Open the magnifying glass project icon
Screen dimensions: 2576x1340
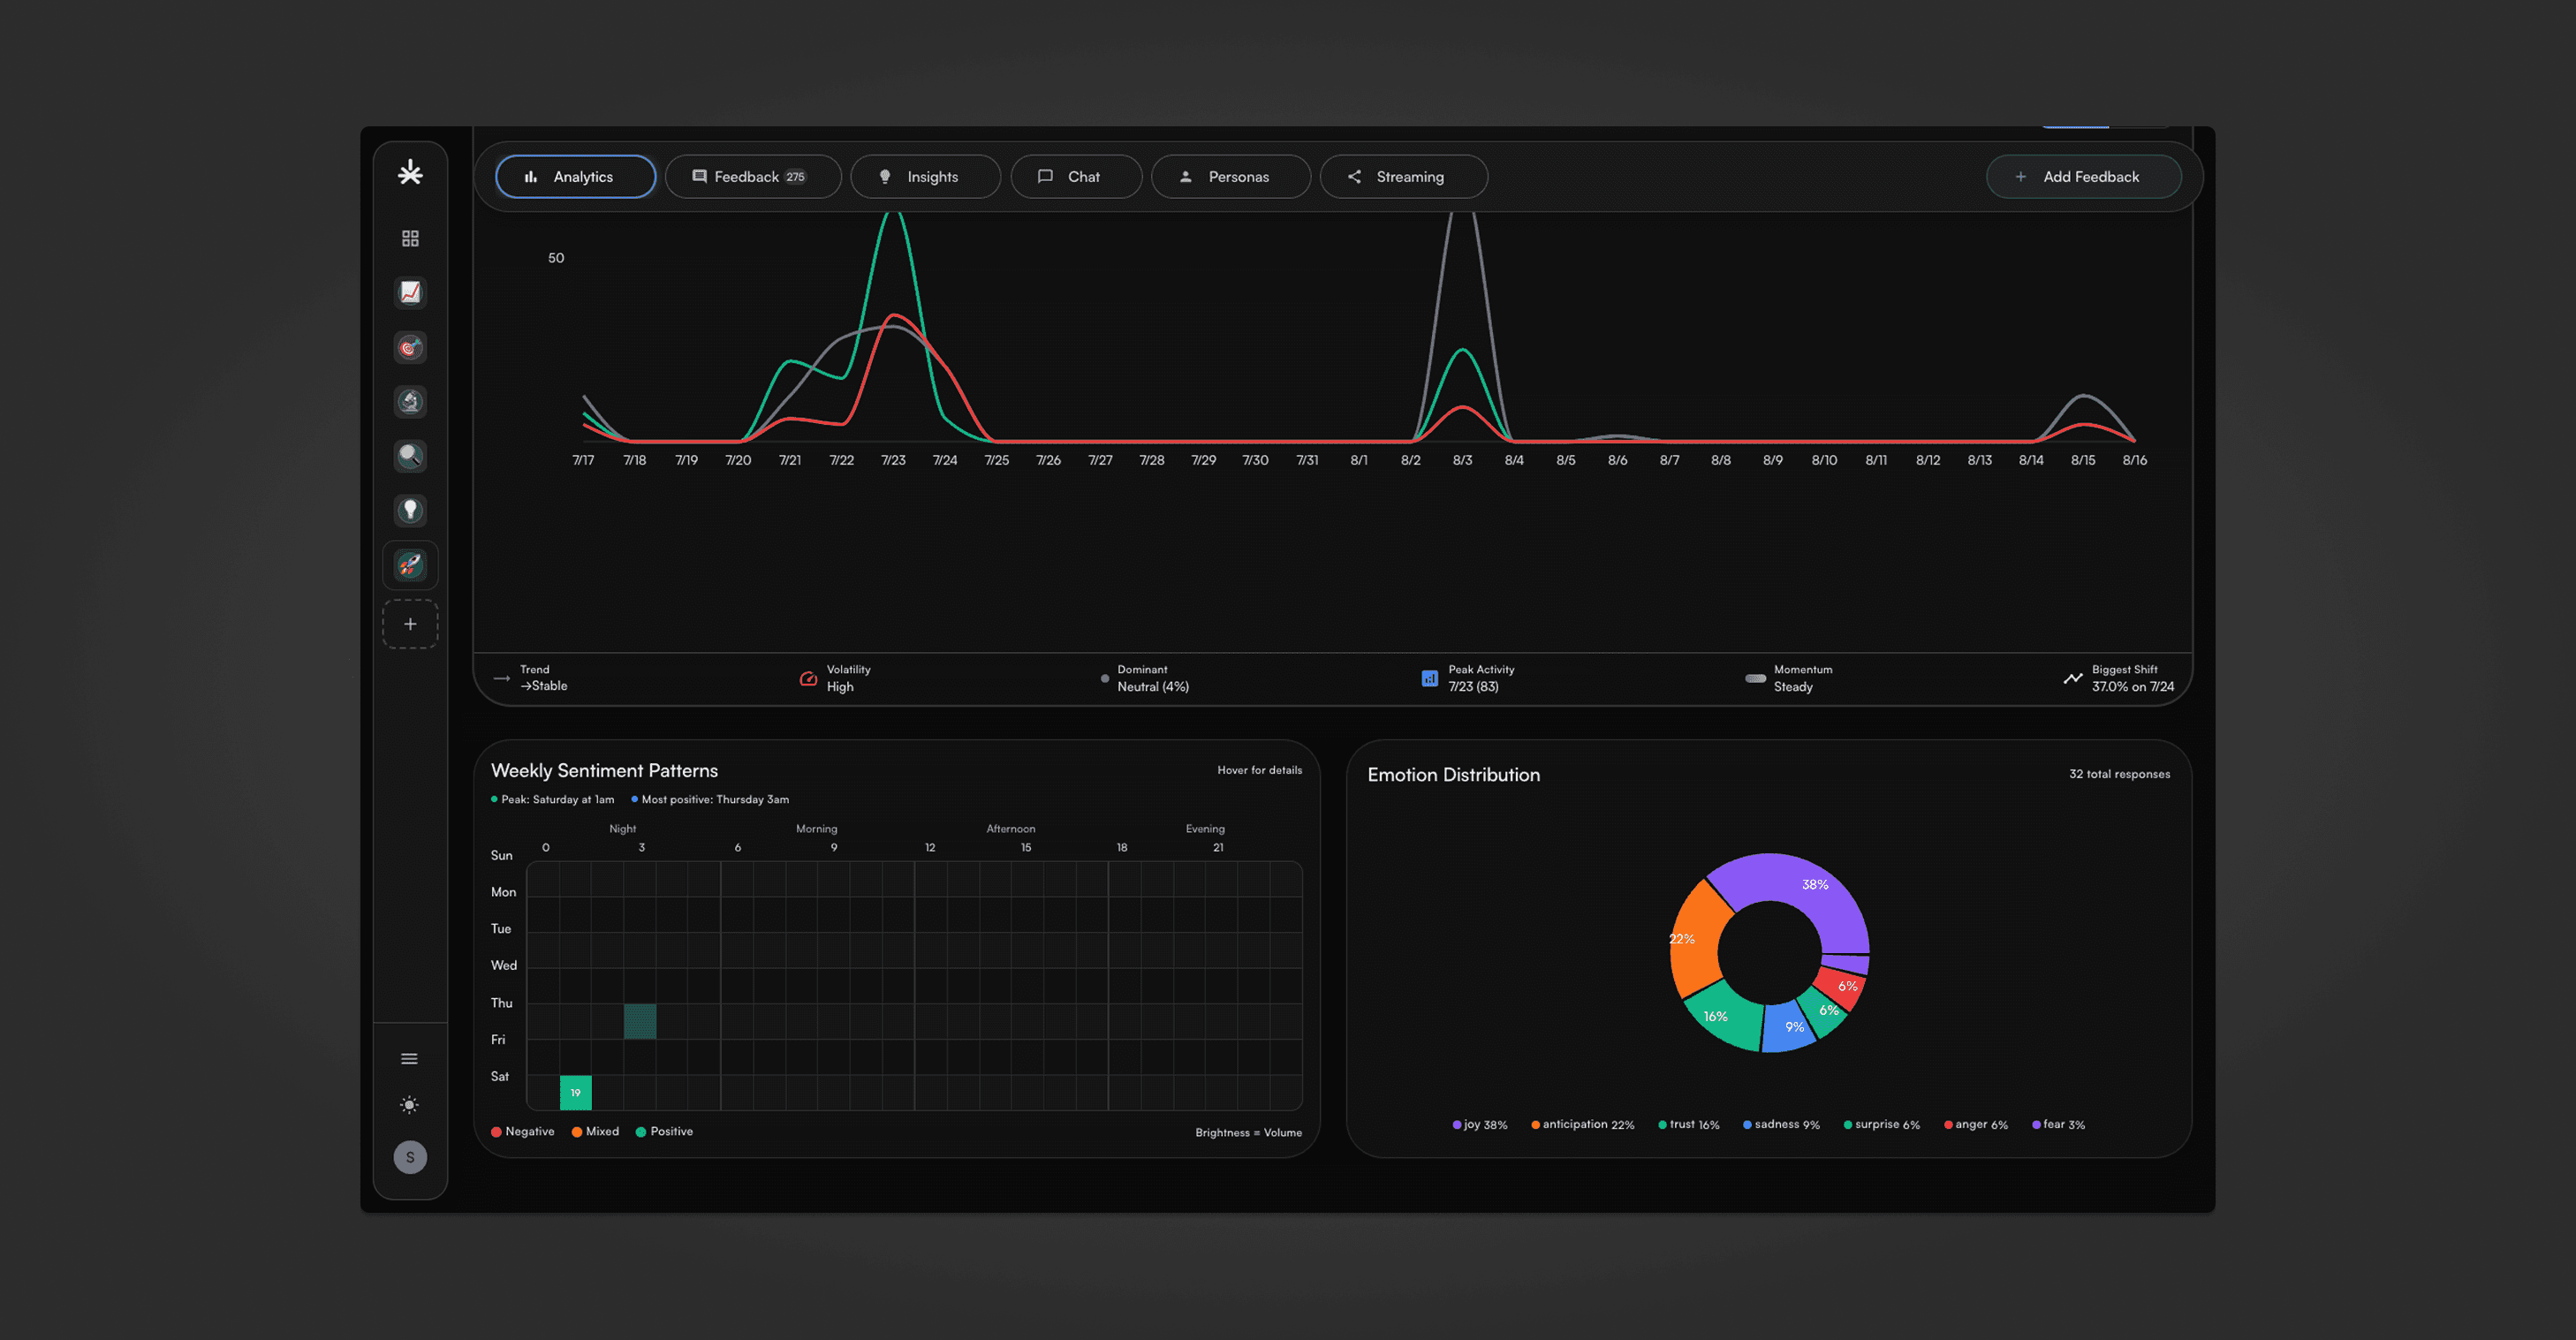click(x=410, y=456)
